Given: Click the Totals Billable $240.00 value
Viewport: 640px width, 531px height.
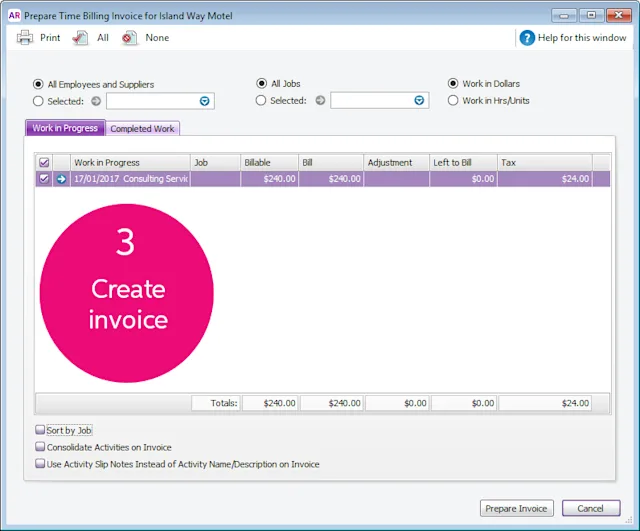Looking at the screenshot, I should click(269, 403).
